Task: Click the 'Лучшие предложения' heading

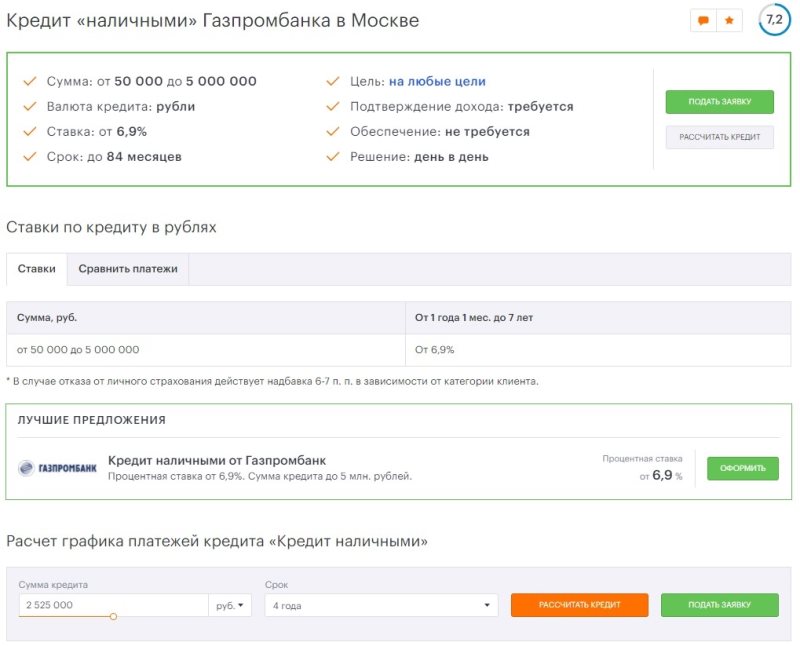Action: [x=92, y=420]
